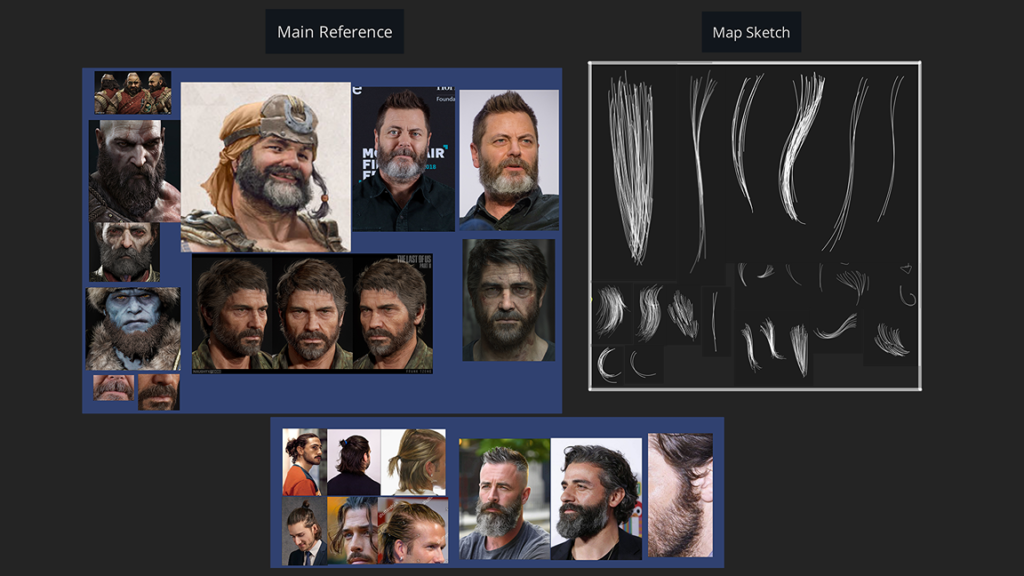Screen dimensions: 1024x576
Task: Click the "Main Reference" board label
Action: pyautogui.click(x=334, y=31)
